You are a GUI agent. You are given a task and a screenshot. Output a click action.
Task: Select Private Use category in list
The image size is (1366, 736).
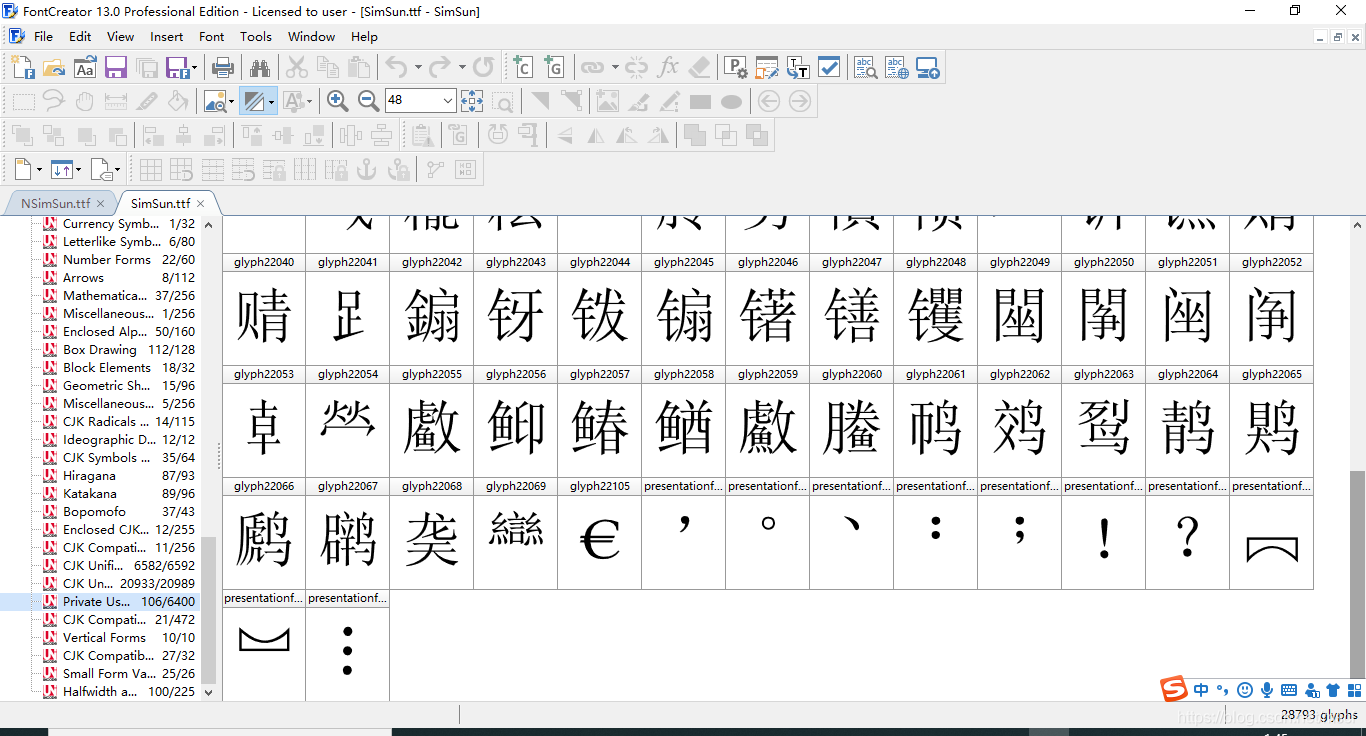tap(100, 602)
